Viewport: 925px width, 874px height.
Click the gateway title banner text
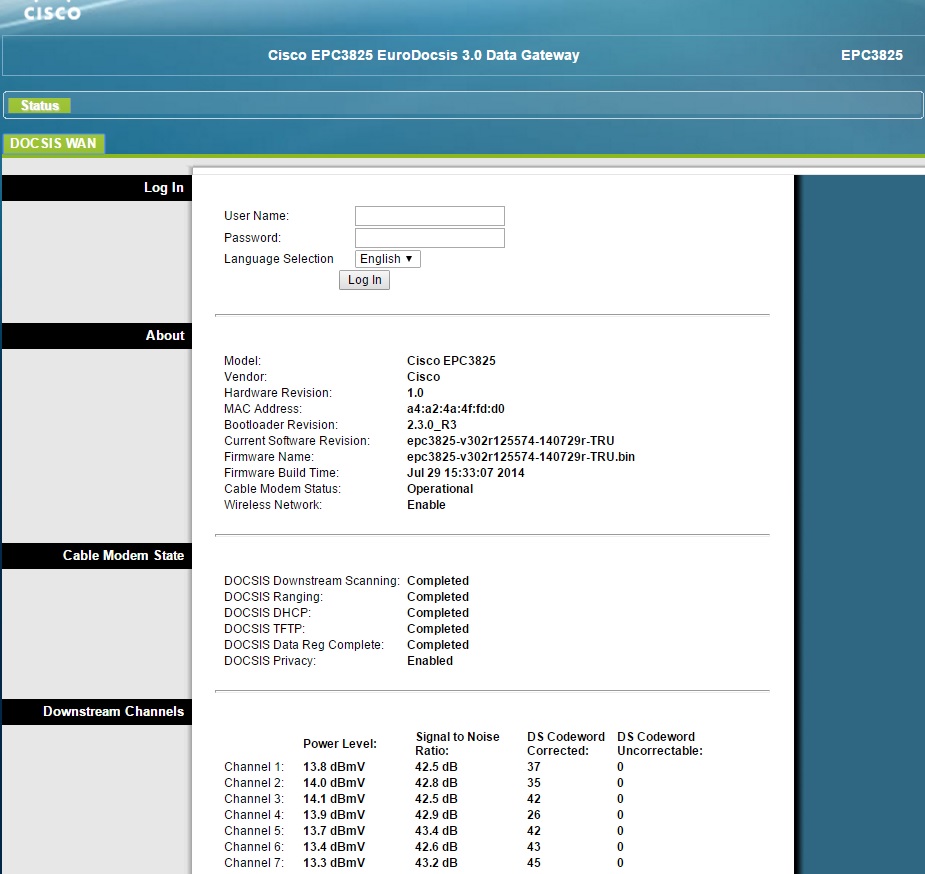[x=424, y=55]
